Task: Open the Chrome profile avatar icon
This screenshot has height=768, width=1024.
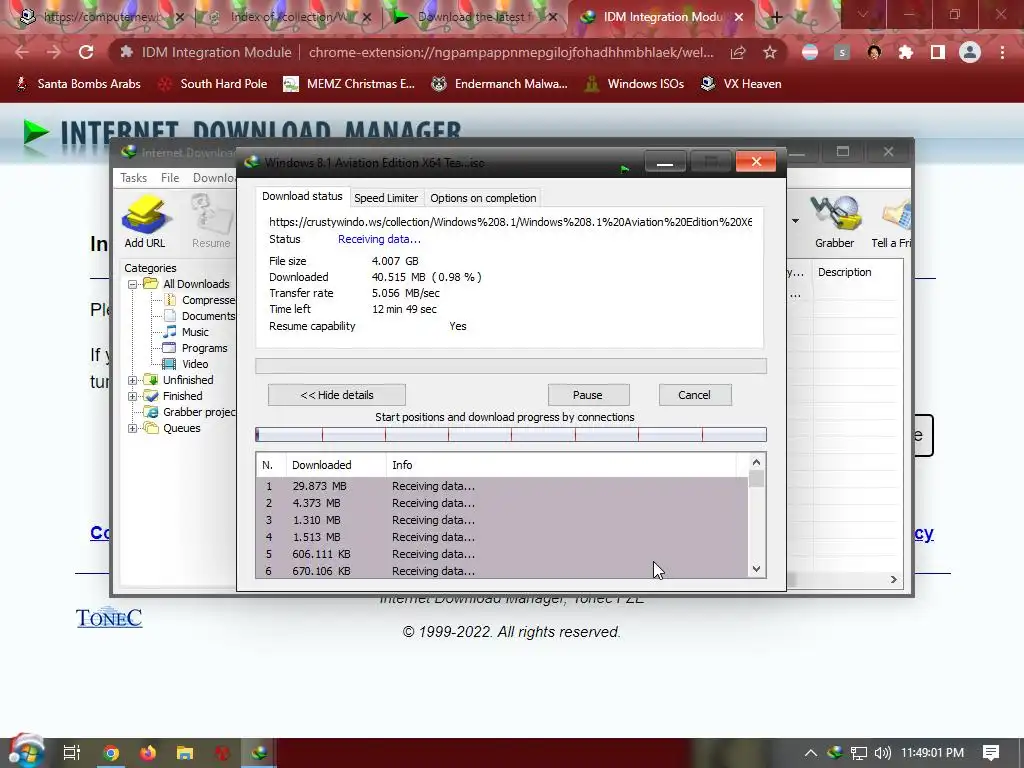Action: click(970, 52)
